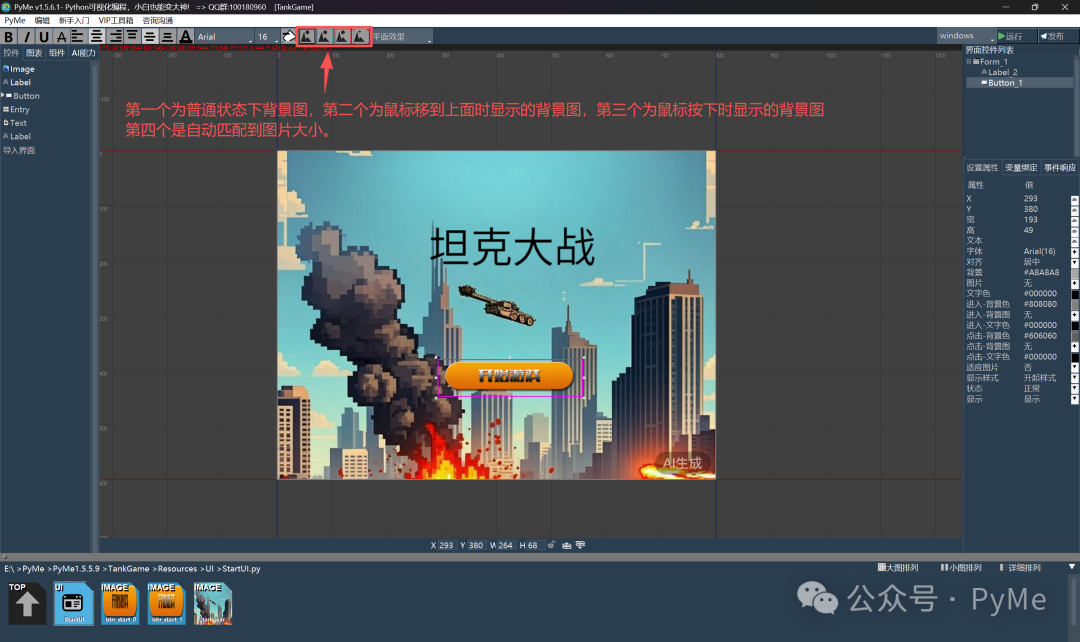
Task: Open the Arial font family dropdown
Action: click(225, 37)
